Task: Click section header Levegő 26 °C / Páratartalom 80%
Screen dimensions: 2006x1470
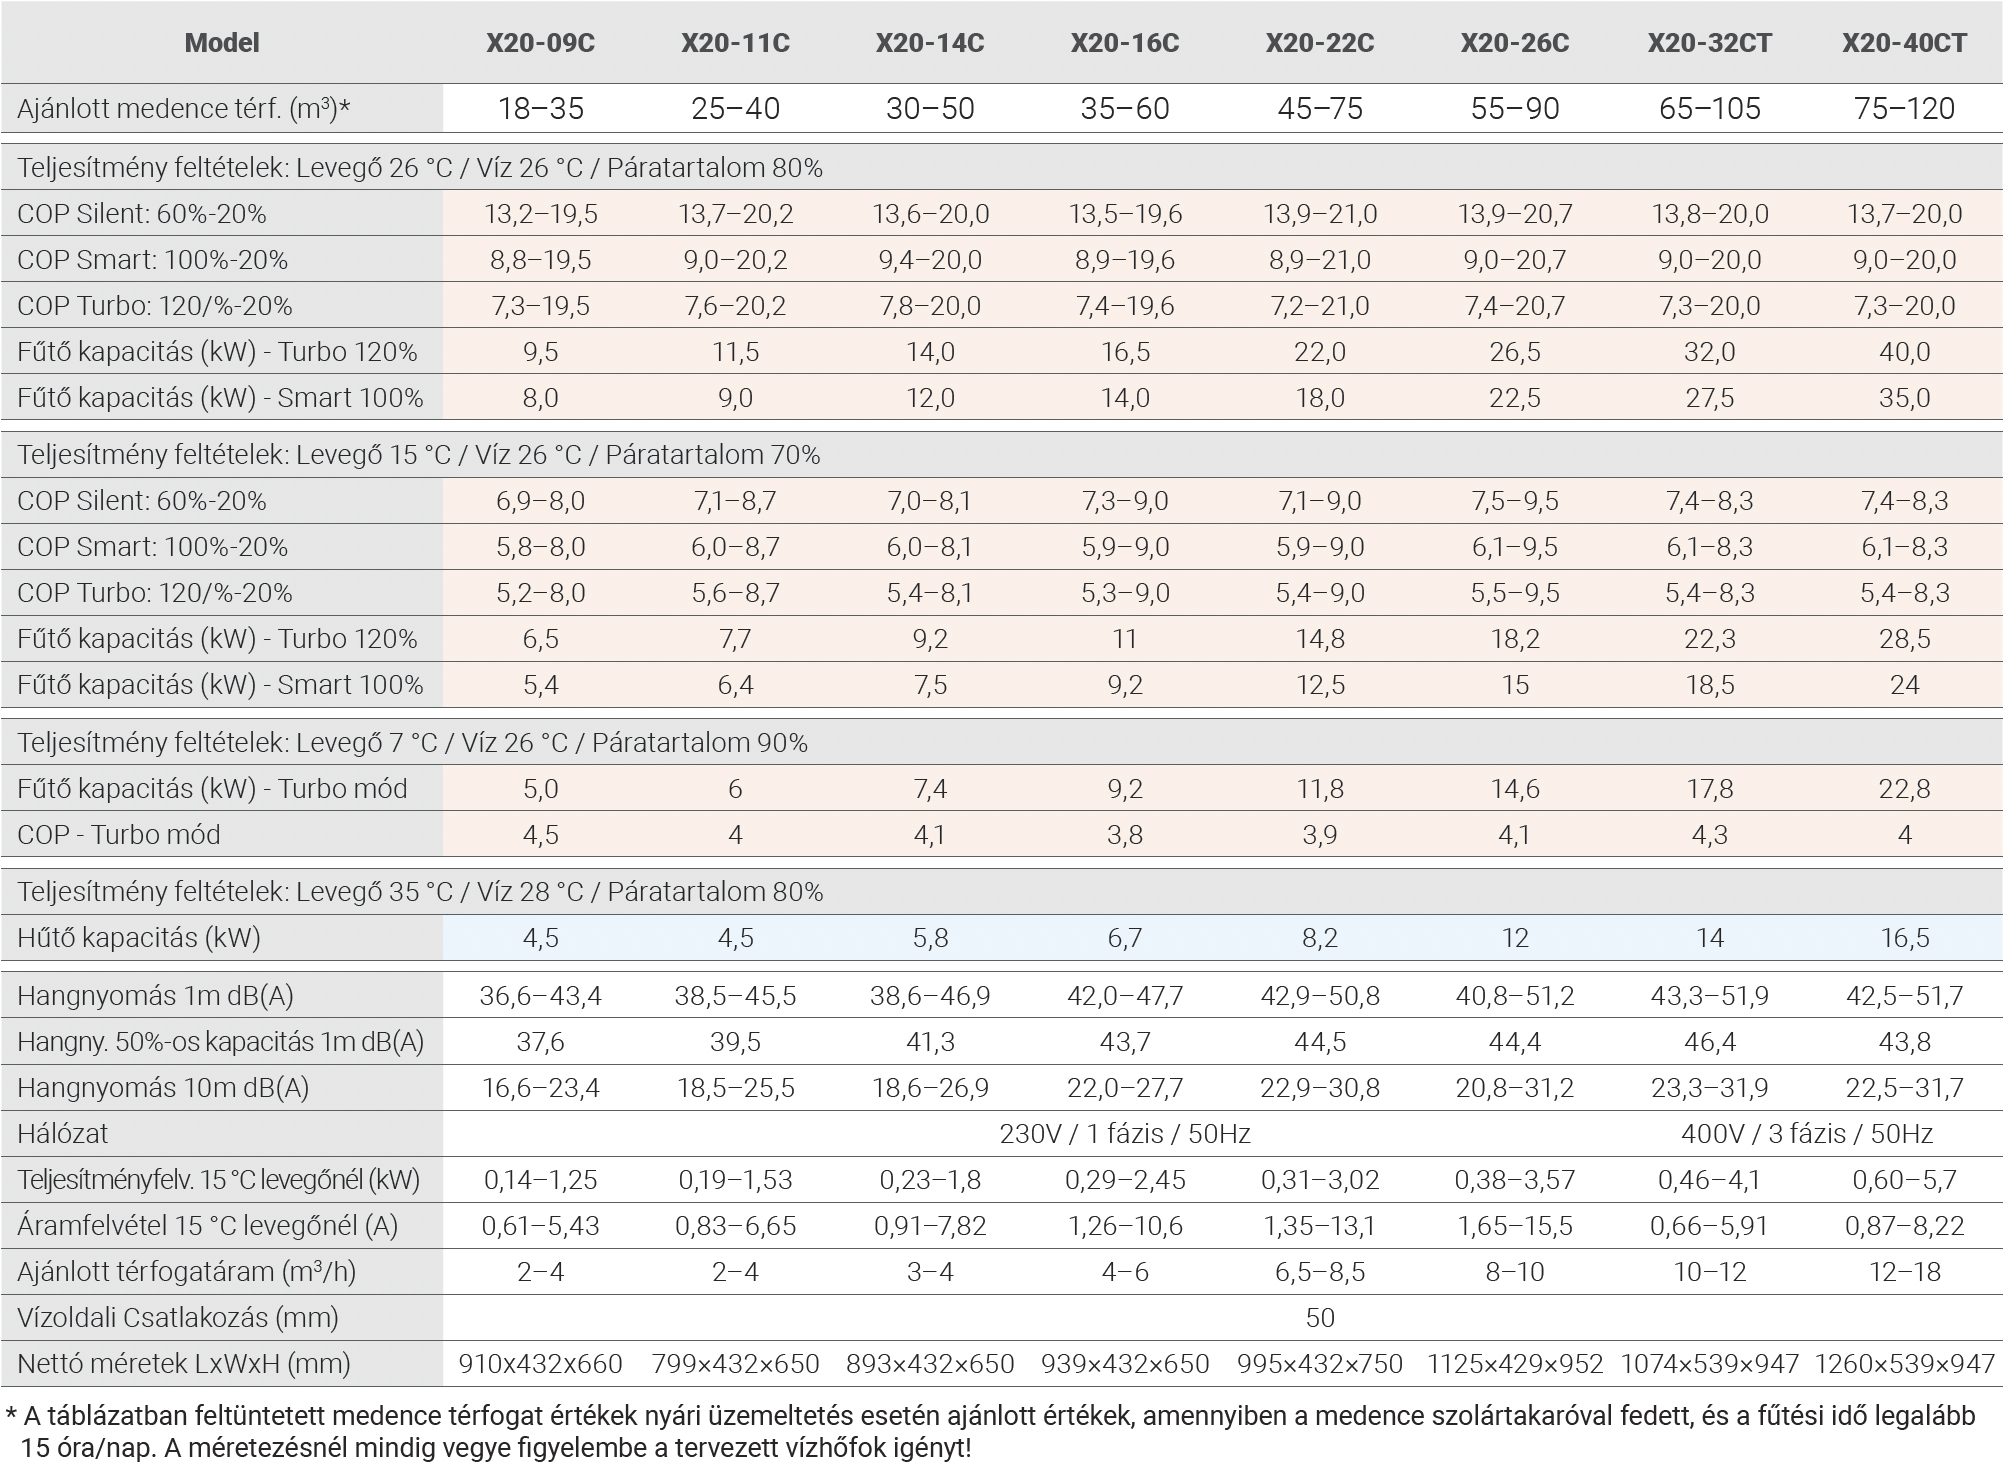Action: click(420, 168)
